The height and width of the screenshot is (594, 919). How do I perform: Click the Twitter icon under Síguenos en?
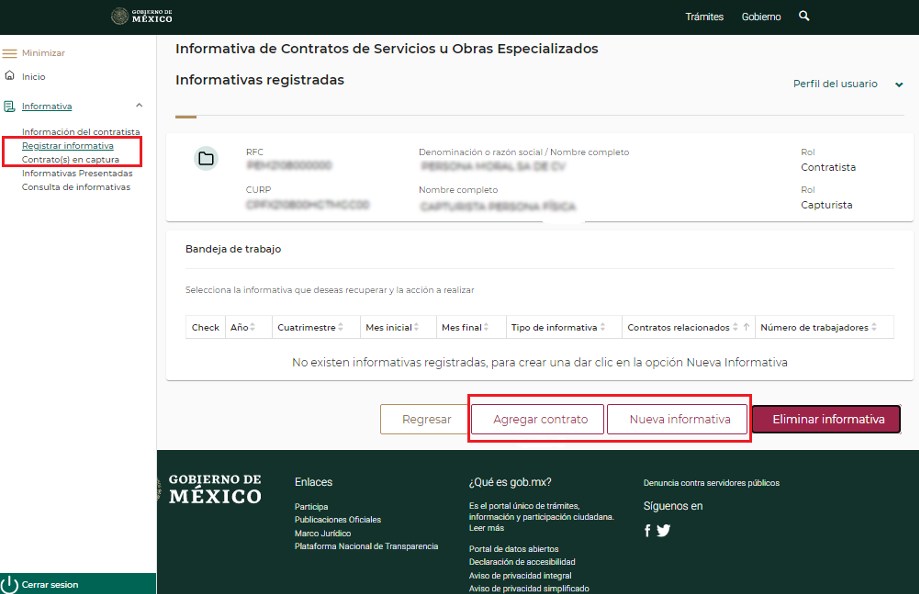pos(663,530)
